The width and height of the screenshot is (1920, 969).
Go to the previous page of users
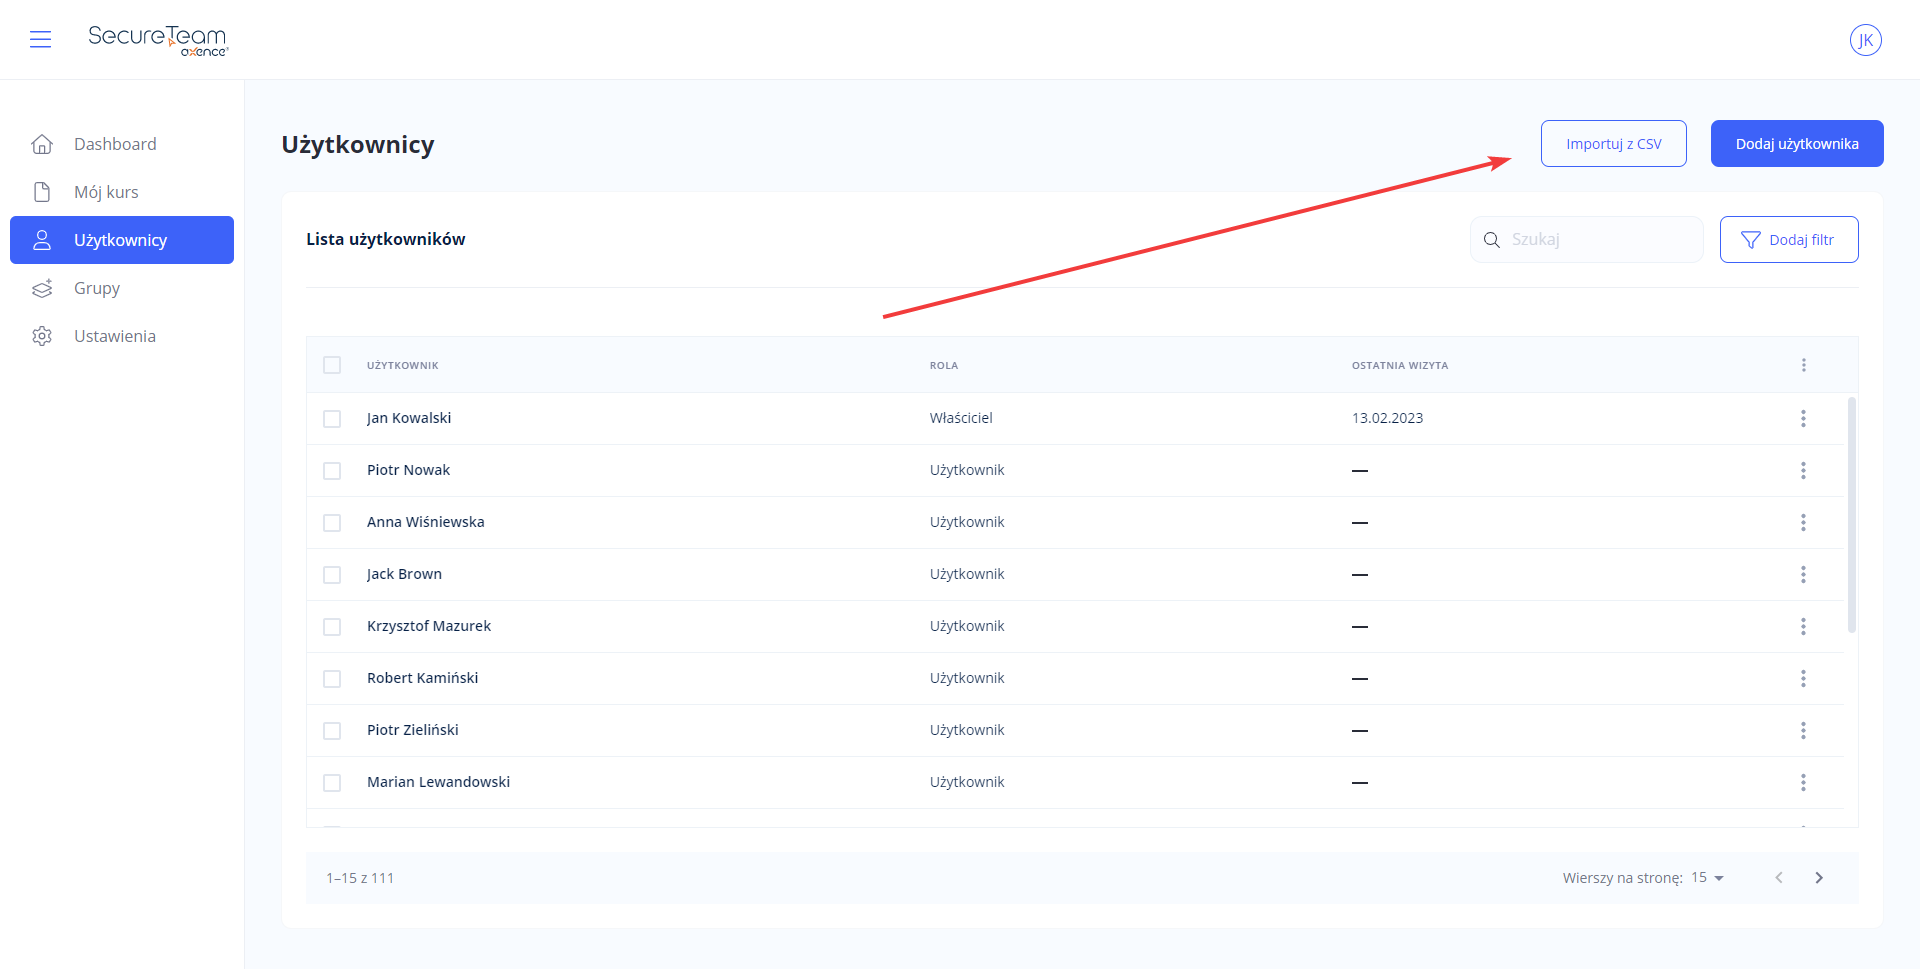tap(1779, 878)
